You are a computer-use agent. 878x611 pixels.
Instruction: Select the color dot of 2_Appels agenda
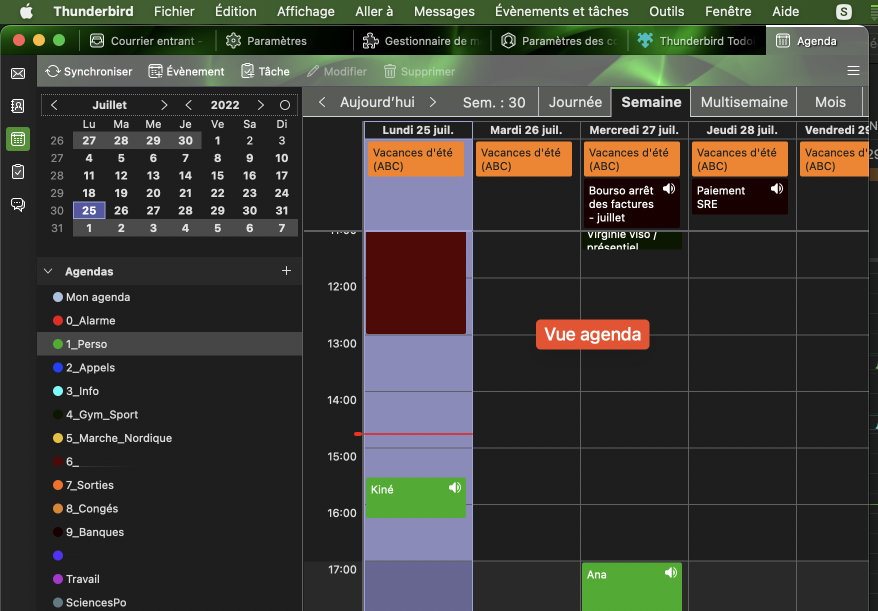point(57,368)
